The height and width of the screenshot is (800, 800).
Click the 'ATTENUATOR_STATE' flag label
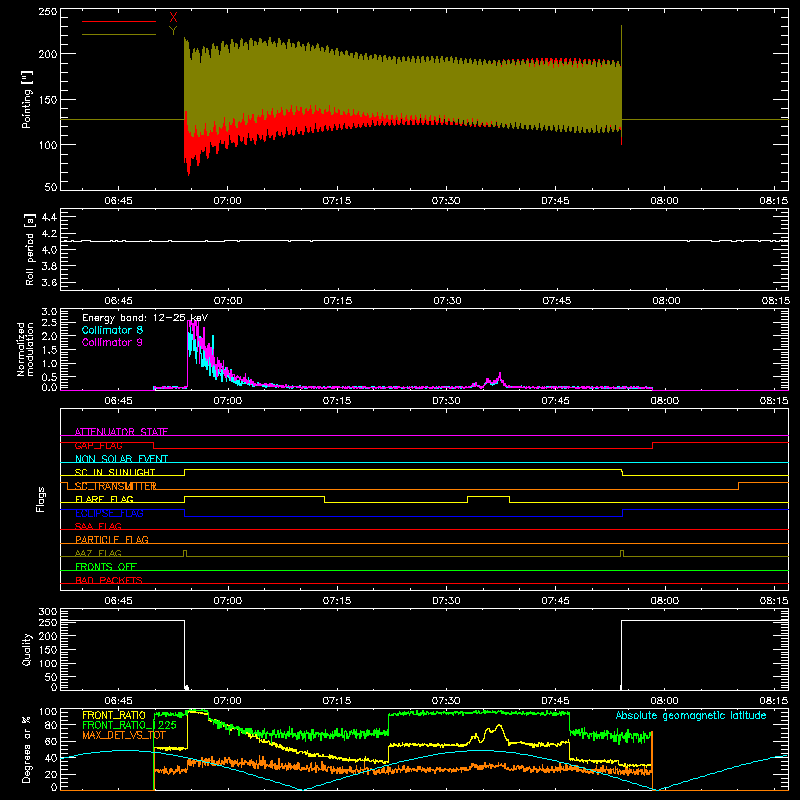pyautogui.click(x=121, y=432)
